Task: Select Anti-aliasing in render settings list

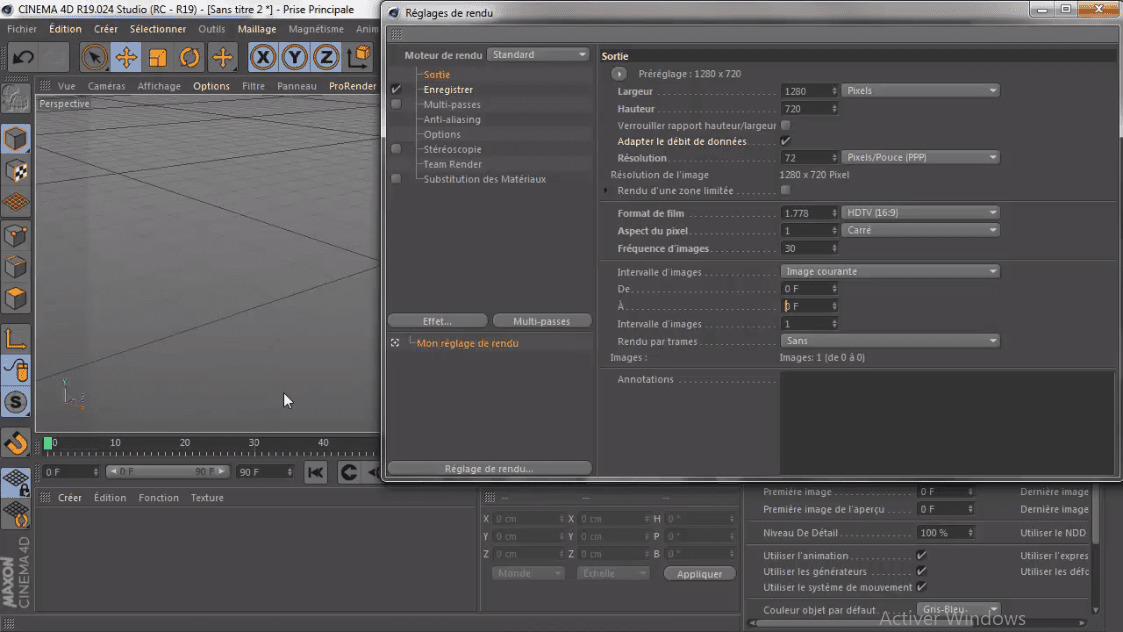Action: [x=452, y=120]
